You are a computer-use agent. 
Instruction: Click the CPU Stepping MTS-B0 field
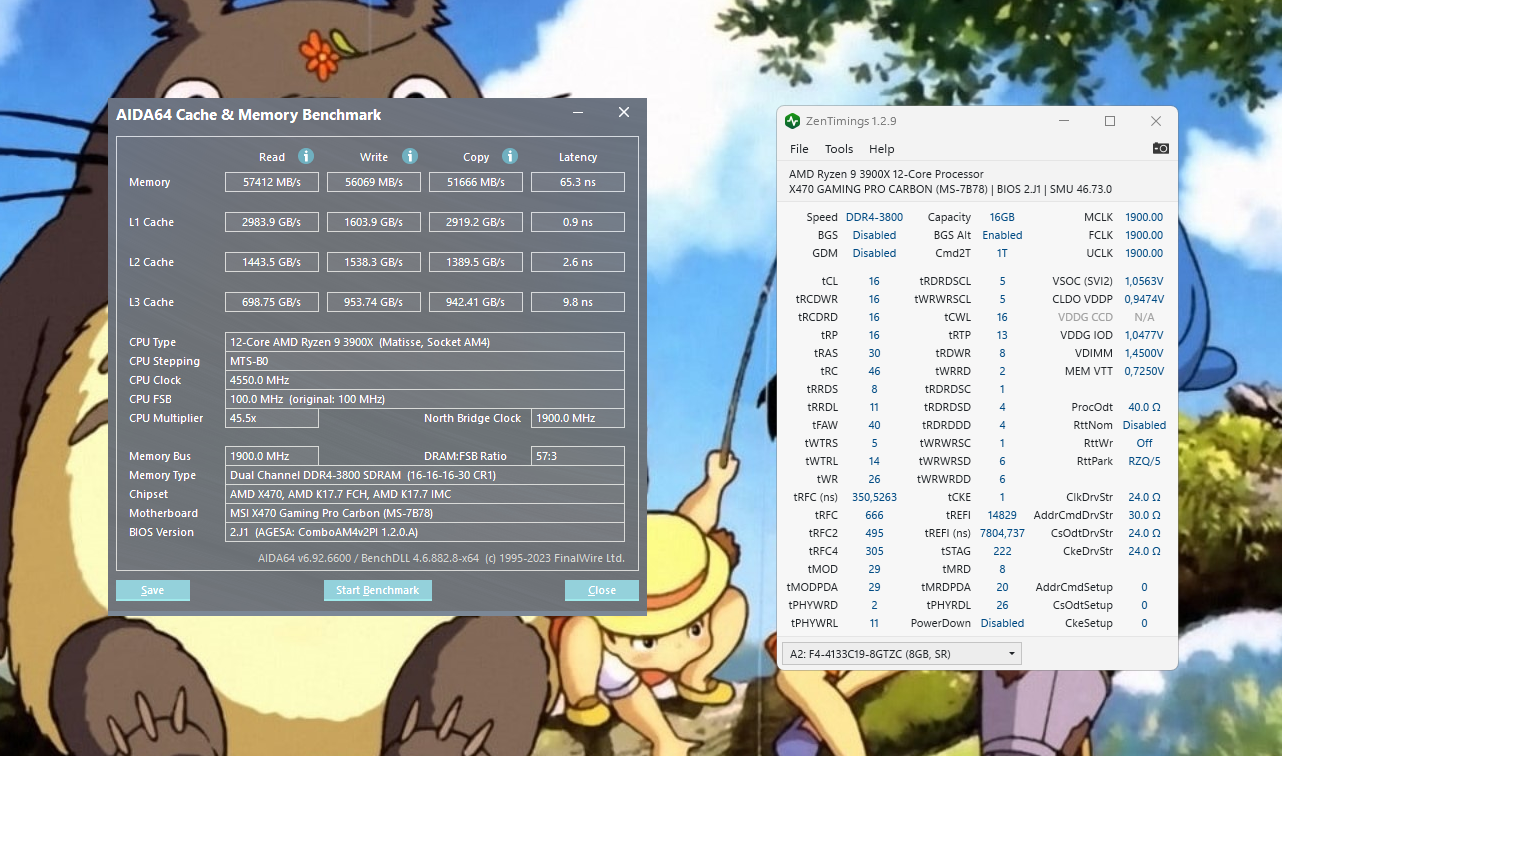click(x=425, y=361)
